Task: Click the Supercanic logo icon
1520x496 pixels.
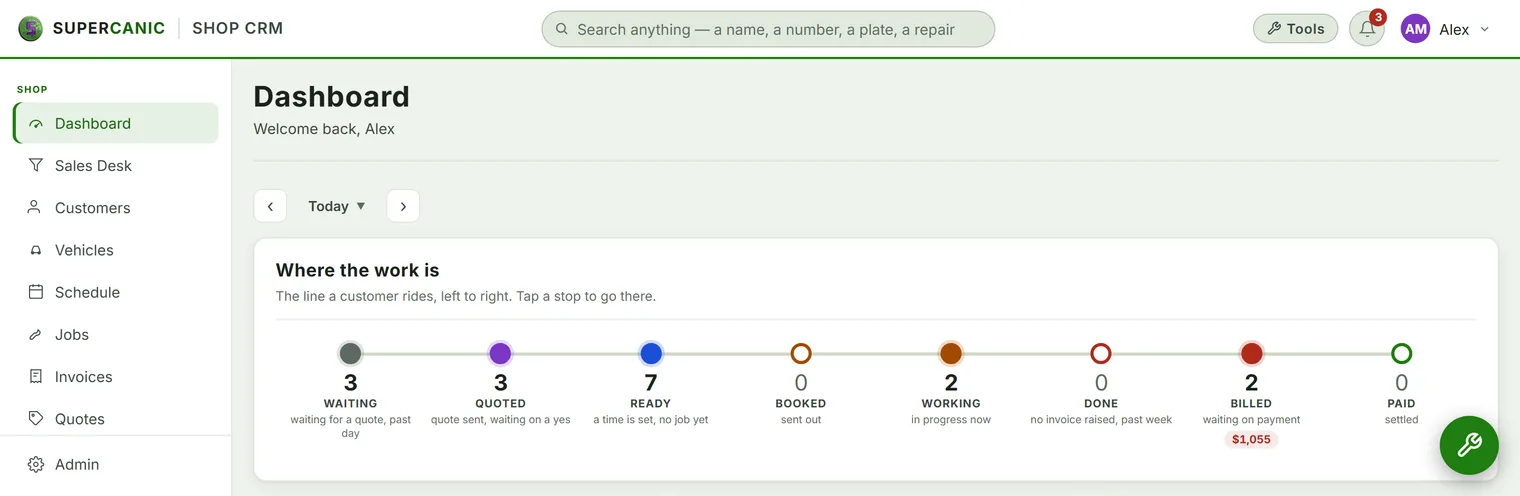Action: (x=31, y=29)
